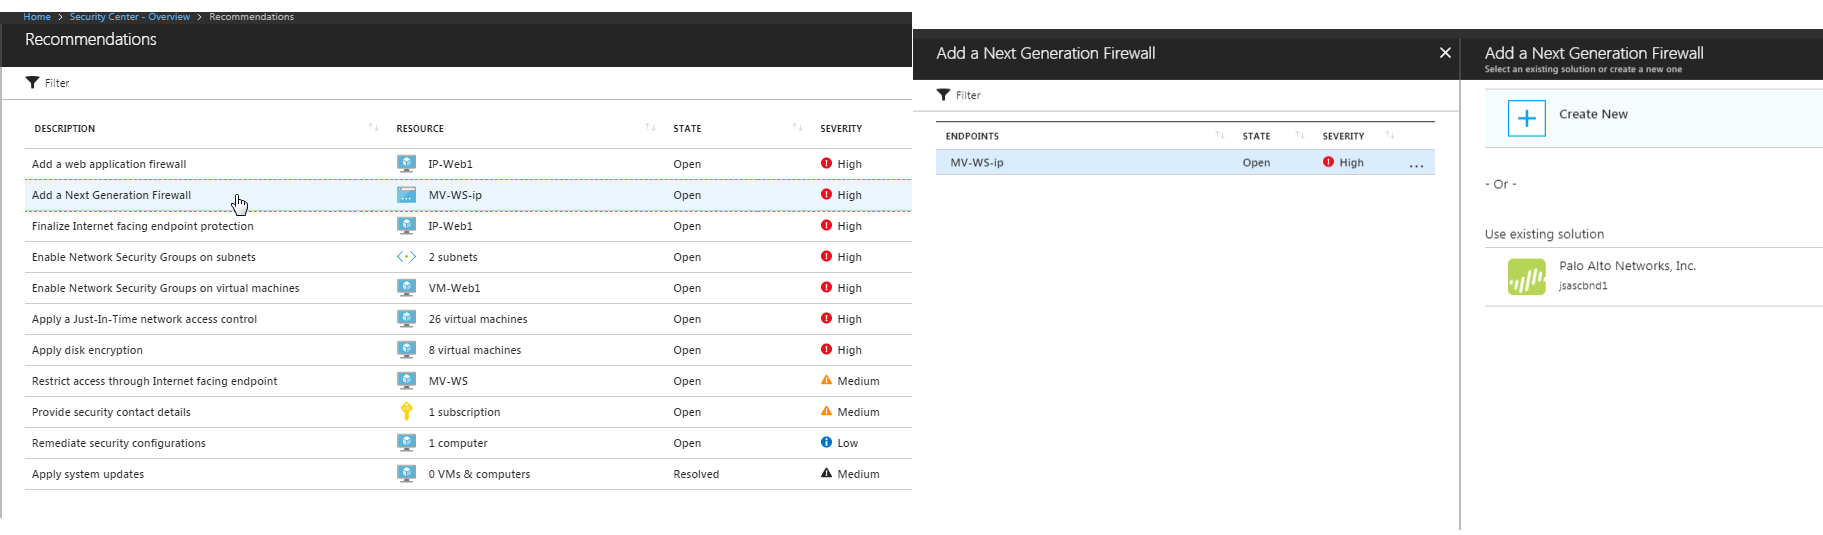Click the MV-WS-ip resource icon in Recommendations
1823x535 pixels.
click(406, 195)
